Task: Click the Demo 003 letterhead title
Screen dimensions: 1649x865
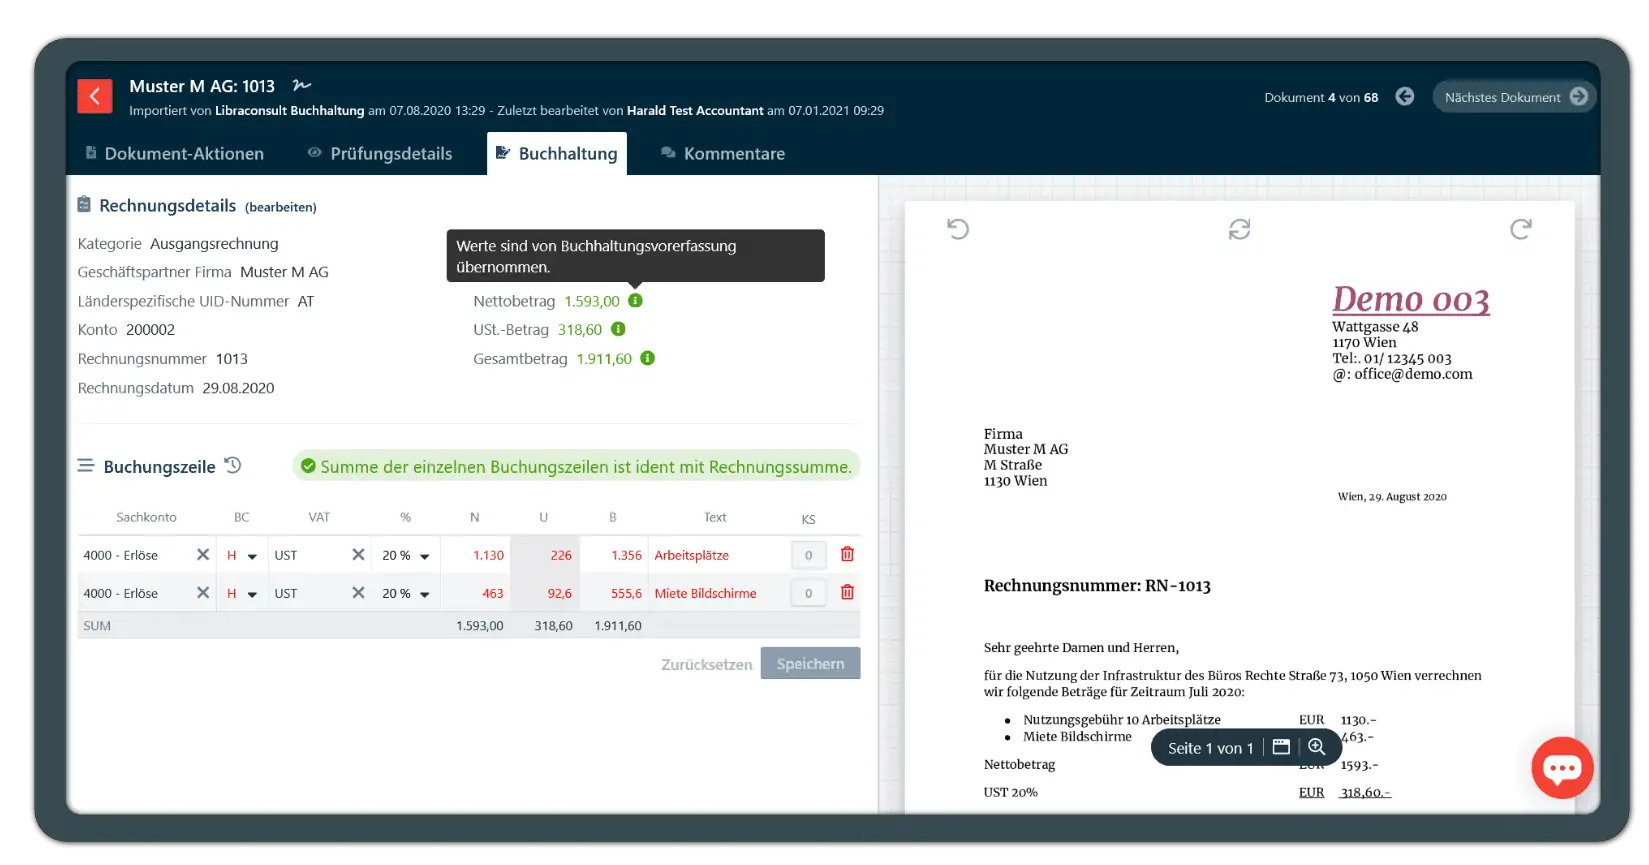Action: tap(1411, 299)
